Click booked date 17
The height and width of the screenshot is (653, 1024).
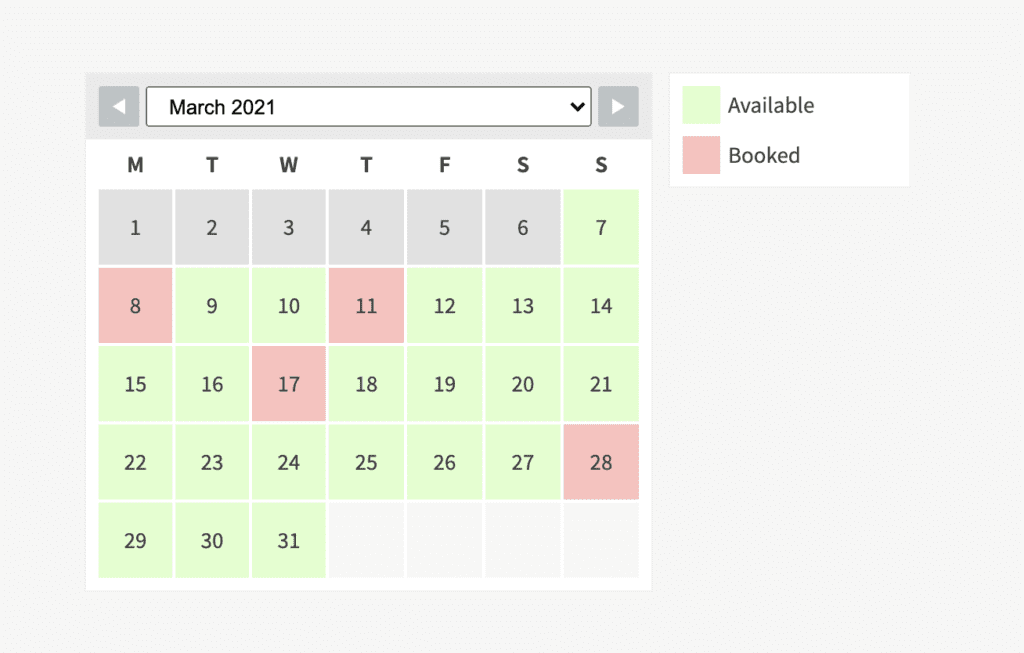(x=289, y=384)
